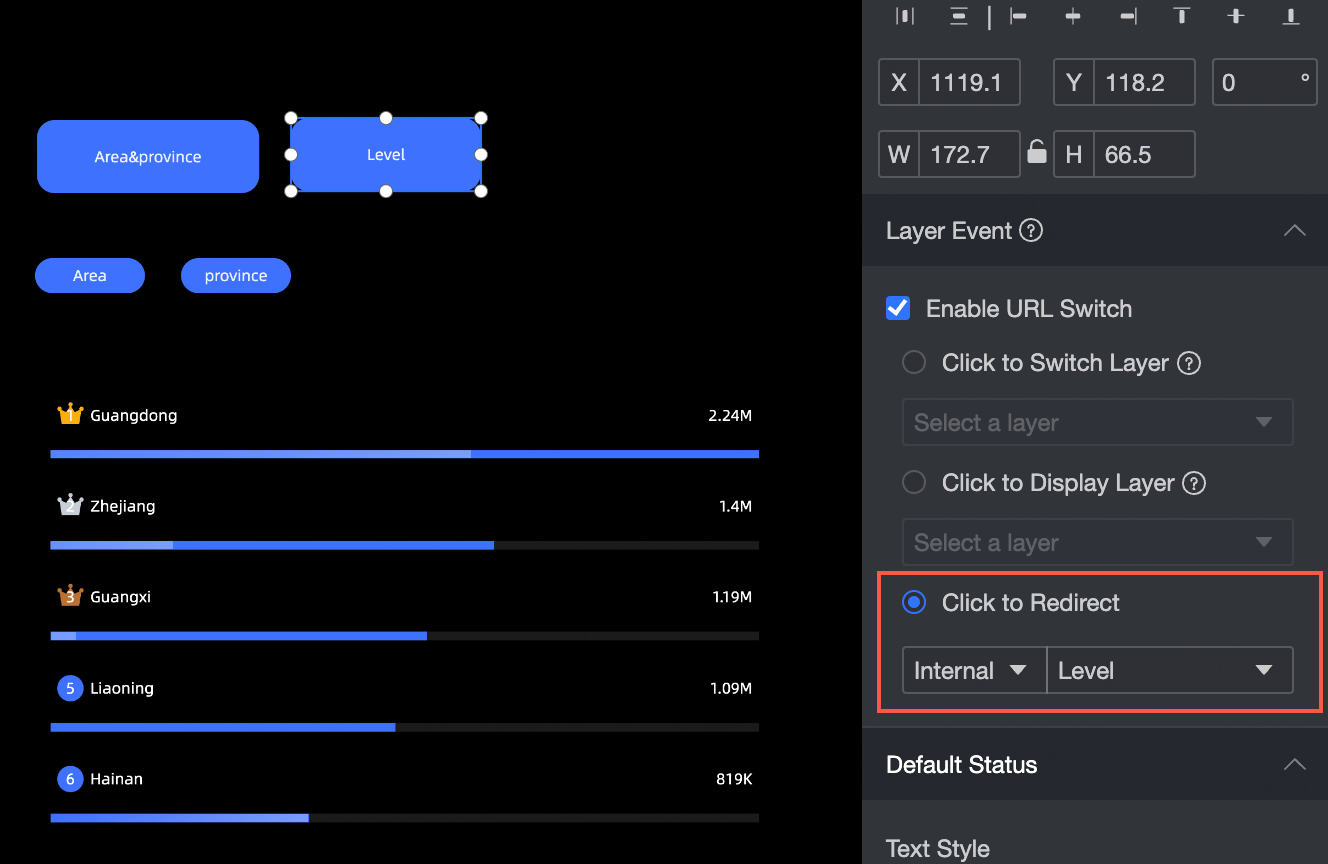The height and width of the screenshot is (864, 1328).
Task: Select Click to Switch Layer radio
Action: [914, 362]
